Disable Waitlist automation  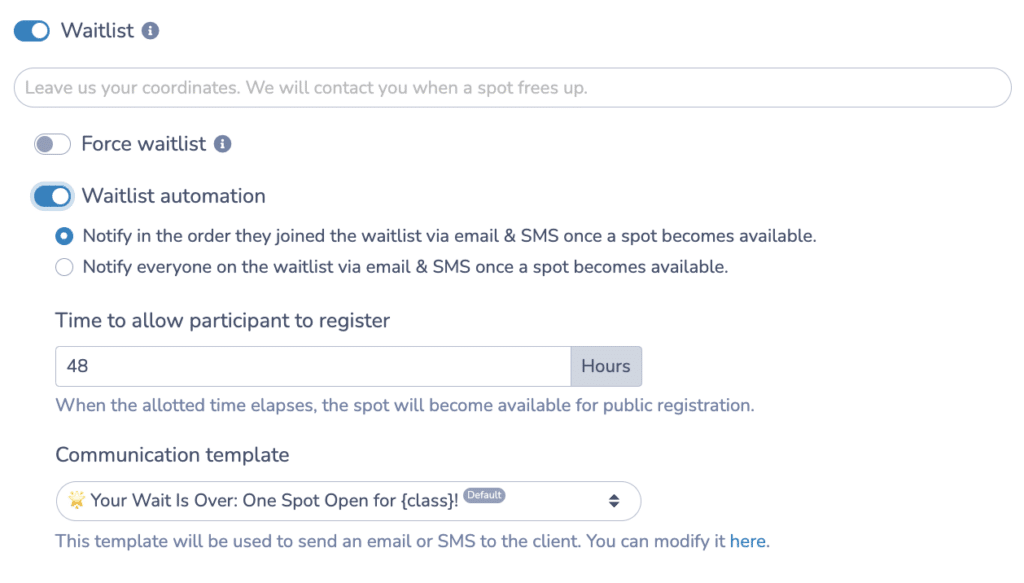click(x=52, y=196)
